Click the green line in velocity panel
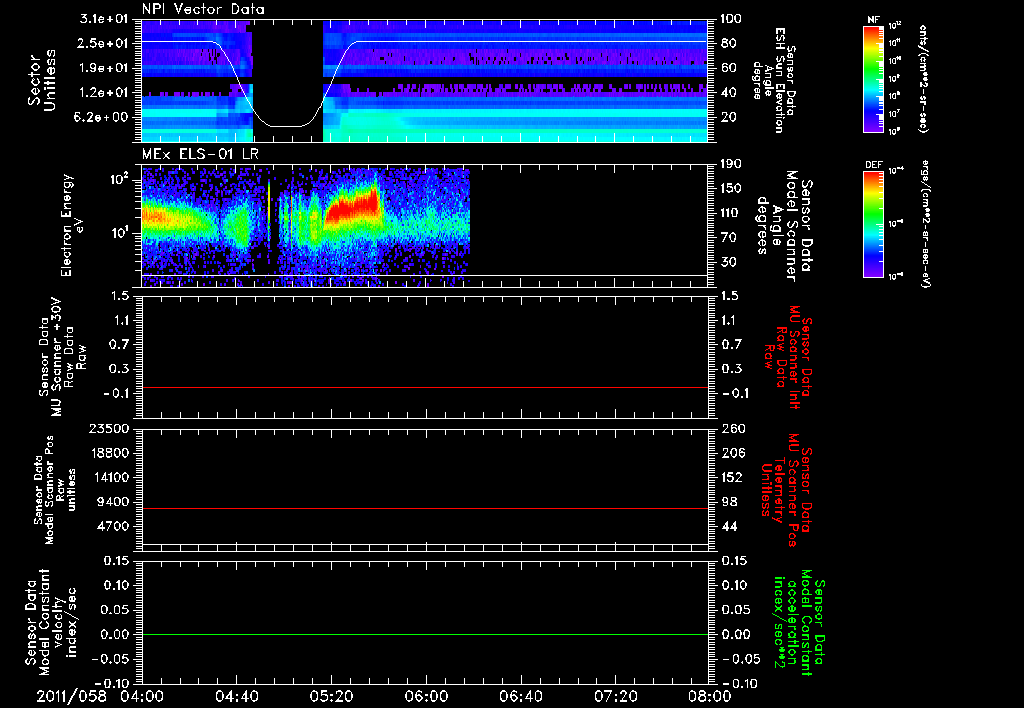The width and height of the screenshot is (1024, 708). [424, 635]
